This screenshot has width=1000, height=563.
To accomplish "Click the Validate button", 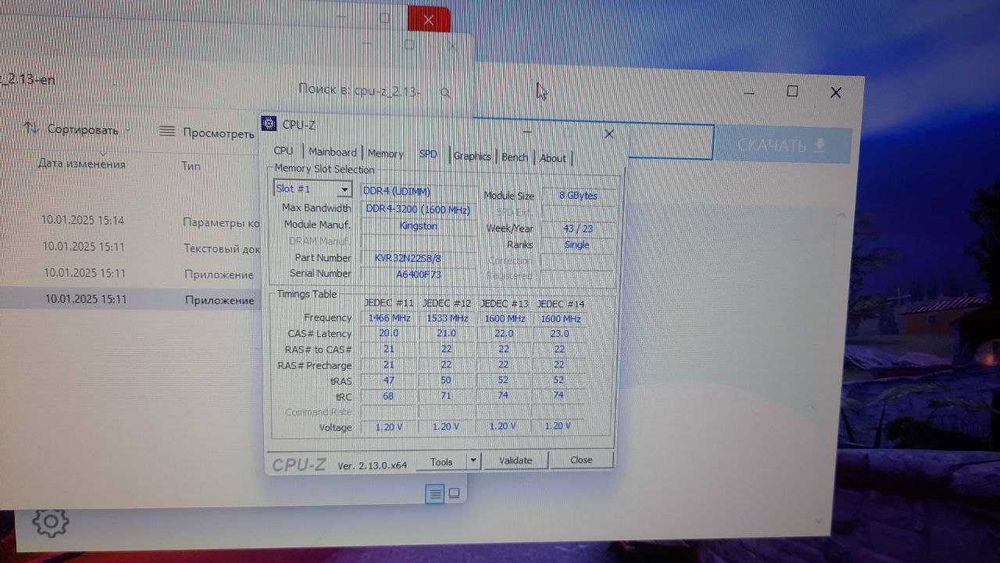I will tap(515, 460).
